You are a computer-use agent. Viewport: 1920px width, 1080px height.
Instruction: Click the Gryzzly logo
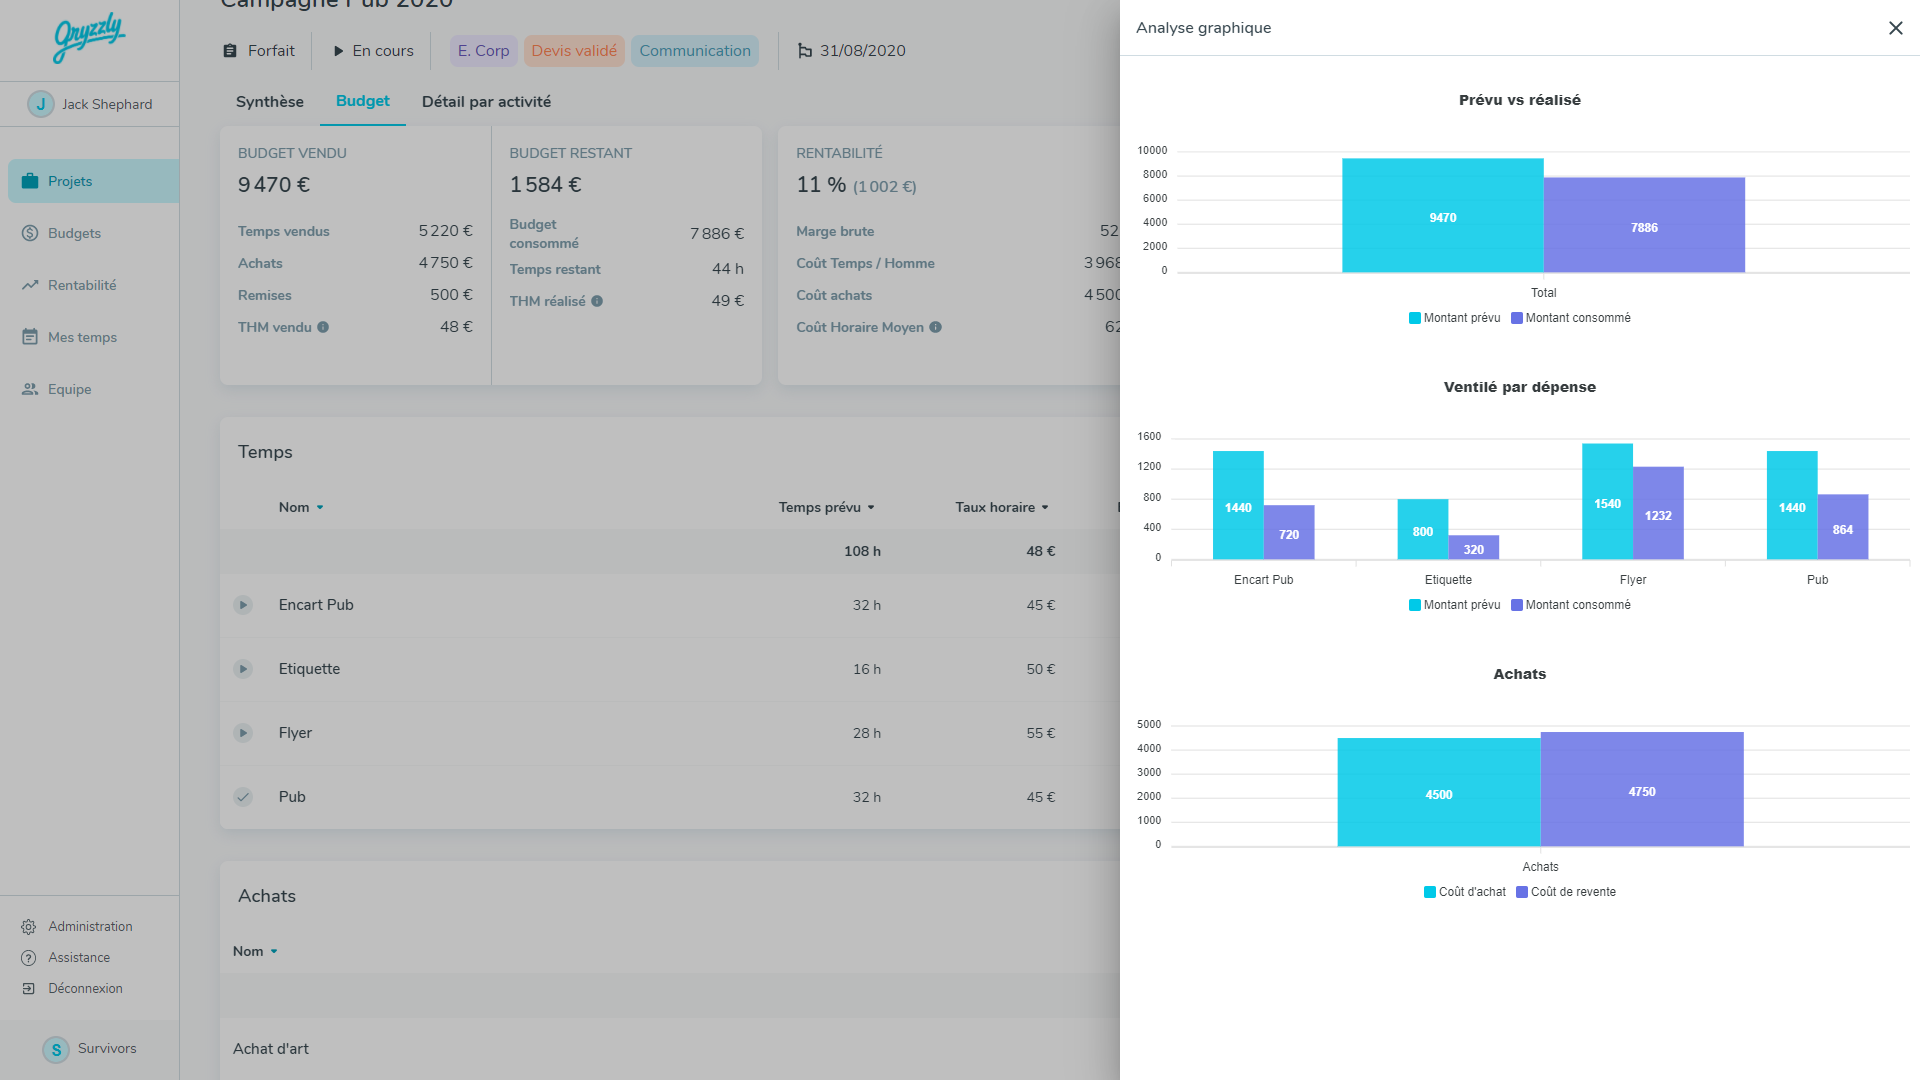tap(89, 37)
